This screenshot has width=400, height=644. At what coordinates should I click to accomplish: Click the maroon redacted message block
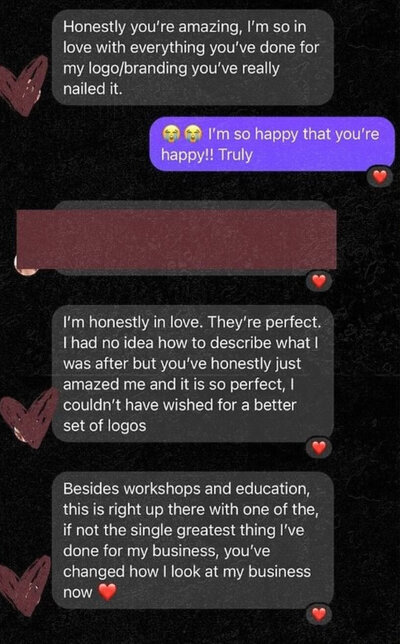pos(177,239)
